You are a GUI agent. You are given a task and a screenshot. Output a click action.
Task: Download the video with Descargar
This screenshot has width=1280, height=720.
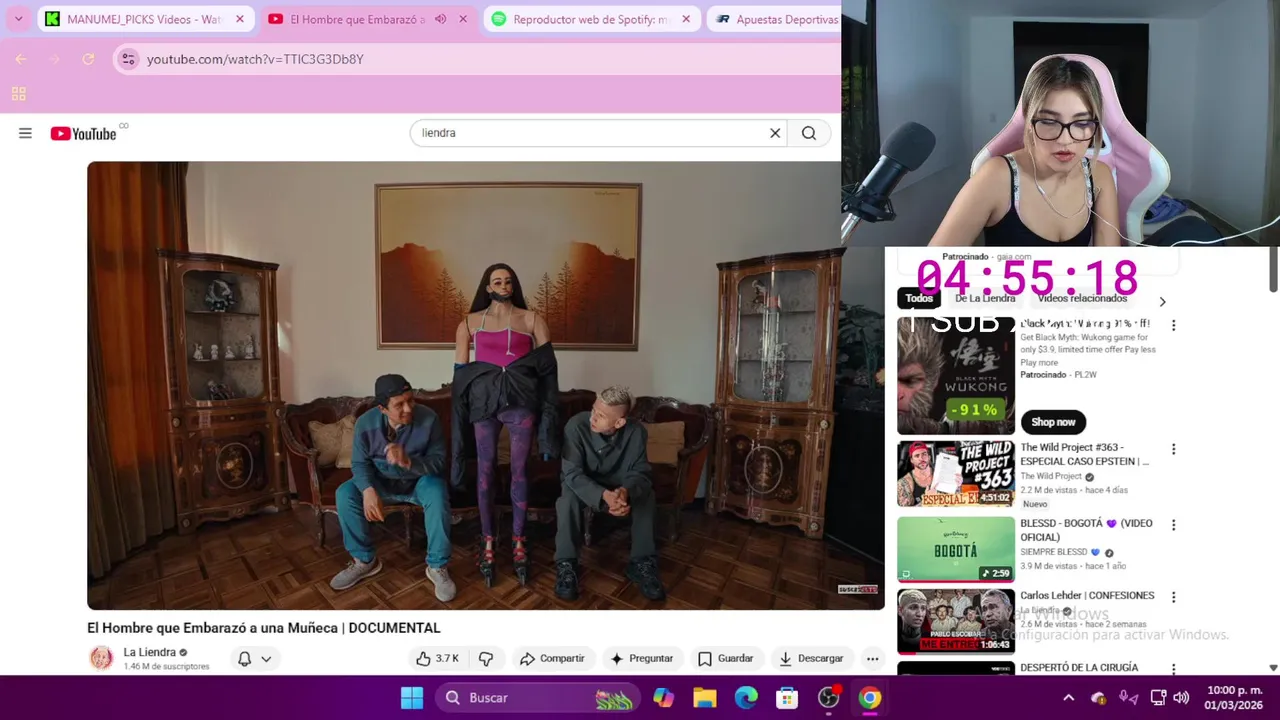point(811,658)
